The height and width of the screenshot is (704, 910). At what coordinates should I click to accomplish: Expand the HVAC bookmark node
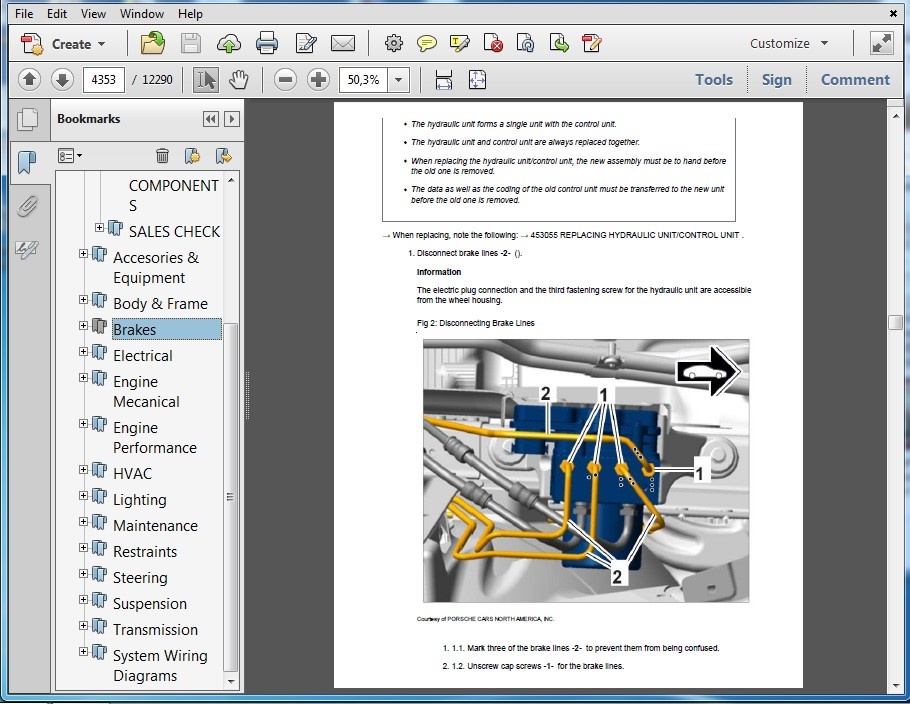tap(84, 470)
